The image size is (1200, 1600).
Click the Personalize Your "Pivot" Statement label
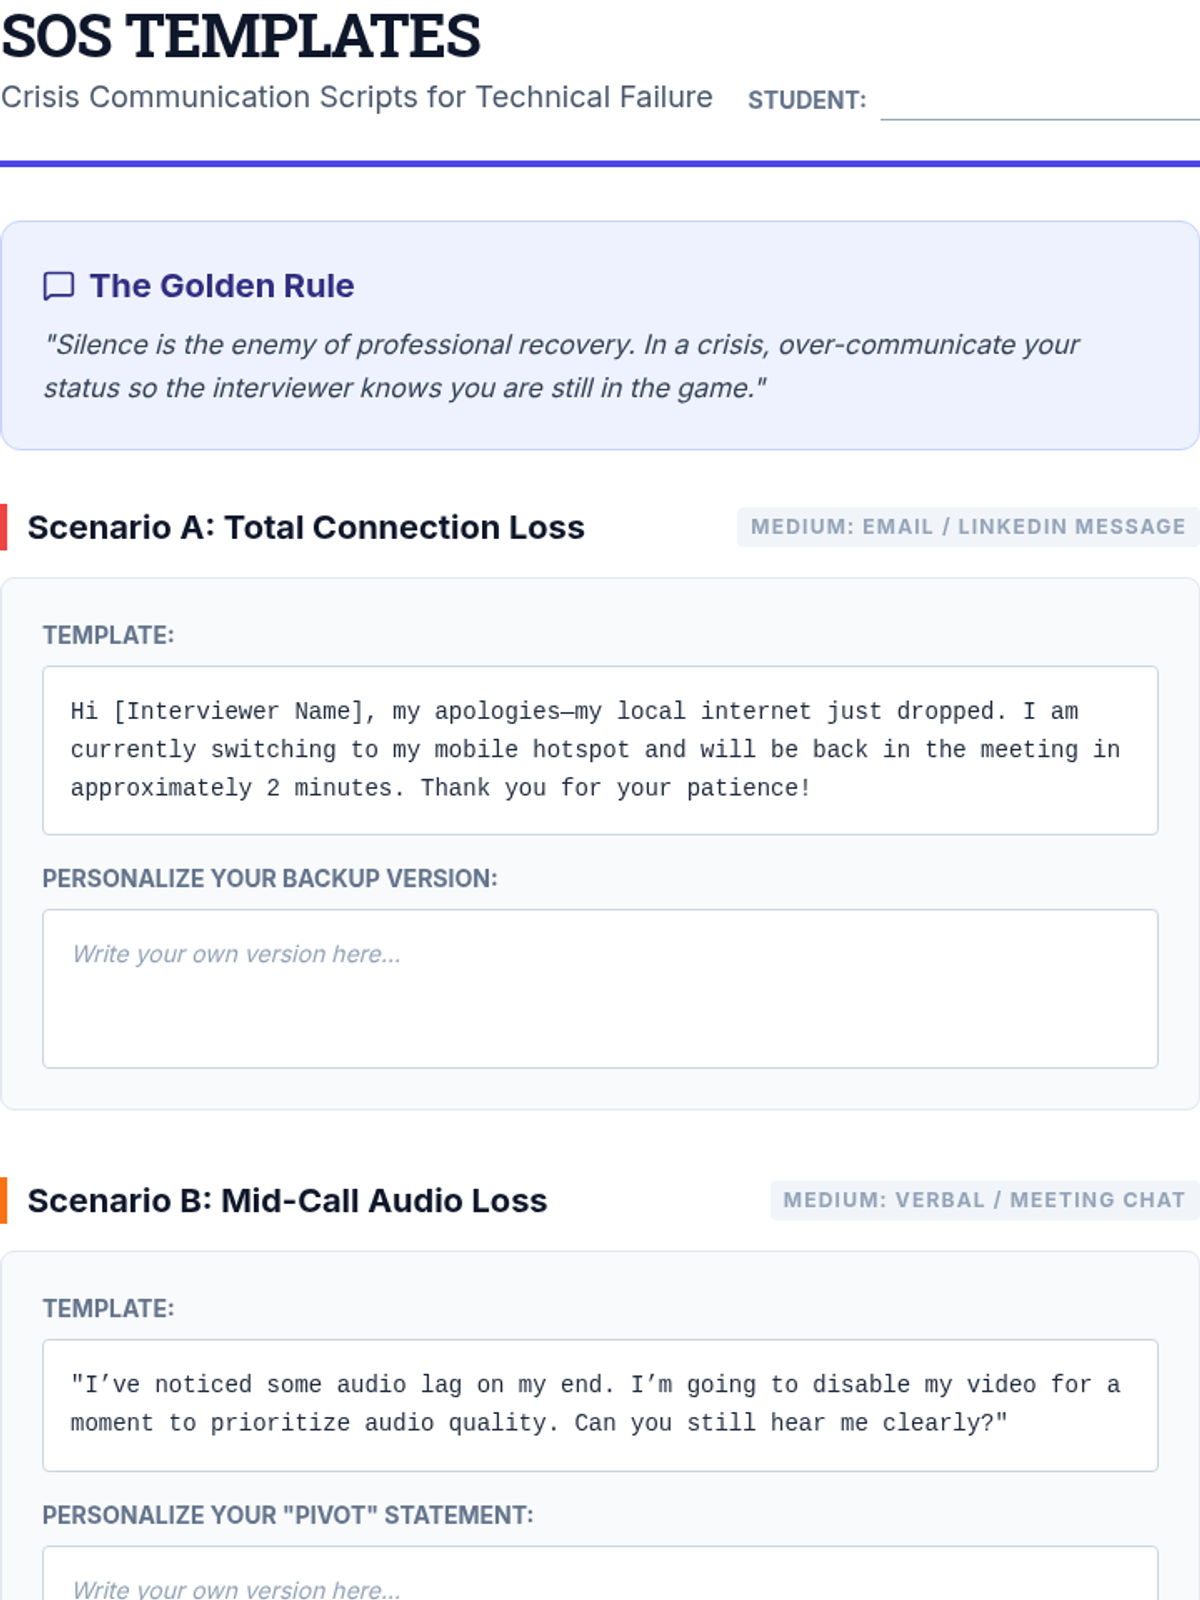coord(288,1515)
